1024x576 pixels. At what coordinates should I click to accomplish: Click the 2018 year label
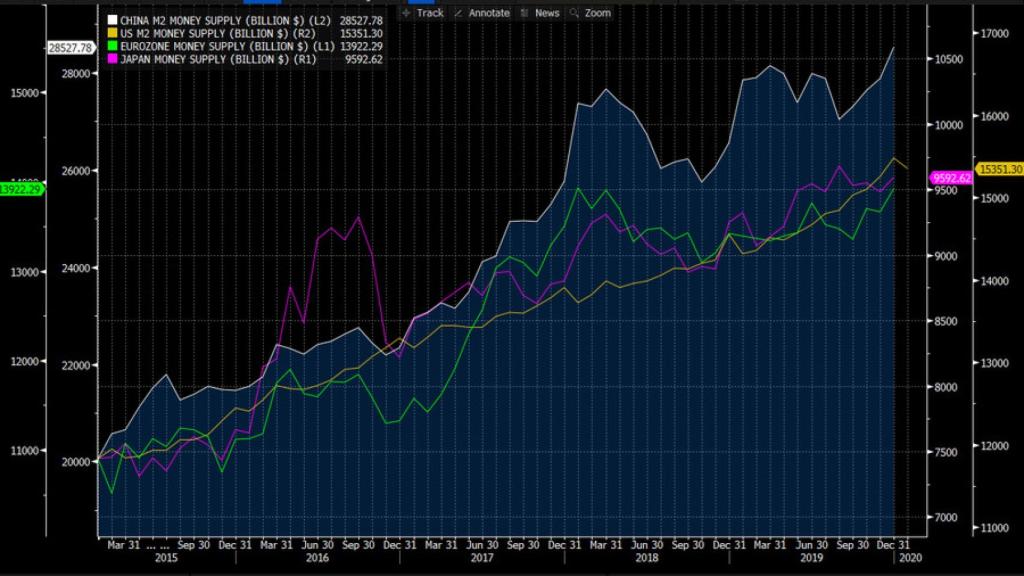[647, 558]
